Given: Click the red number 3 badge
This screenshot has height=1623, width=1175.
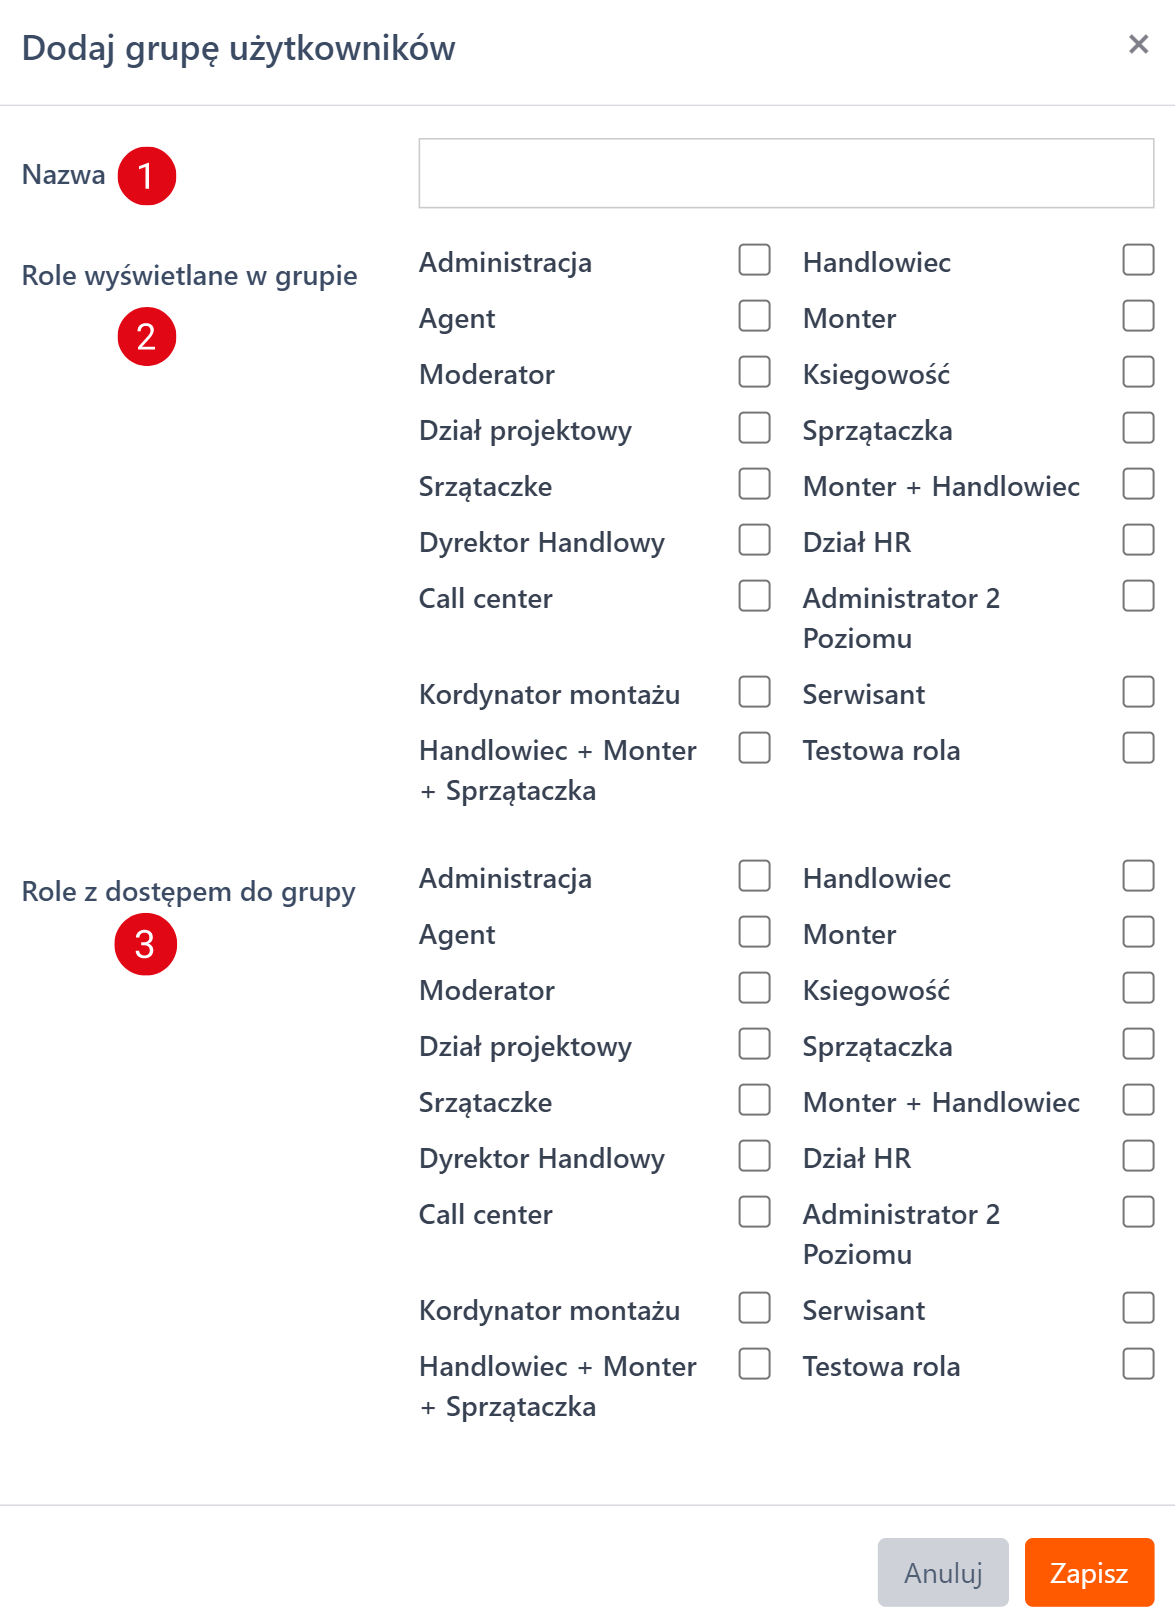Looking at the screenshot, I should [146, 944].
